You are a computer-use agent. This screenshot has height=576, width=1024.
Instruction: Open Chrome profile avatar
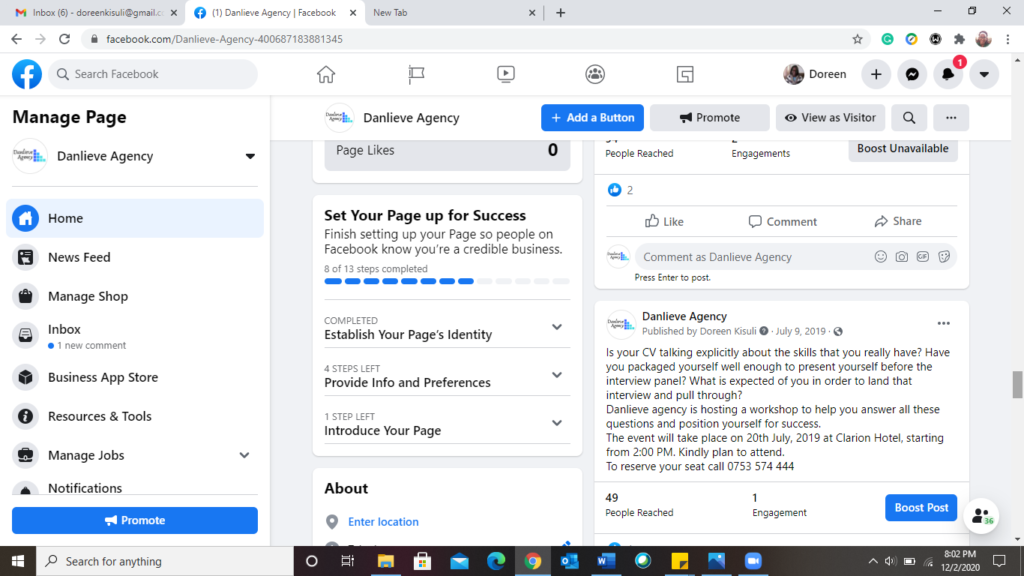pos(984,39)
